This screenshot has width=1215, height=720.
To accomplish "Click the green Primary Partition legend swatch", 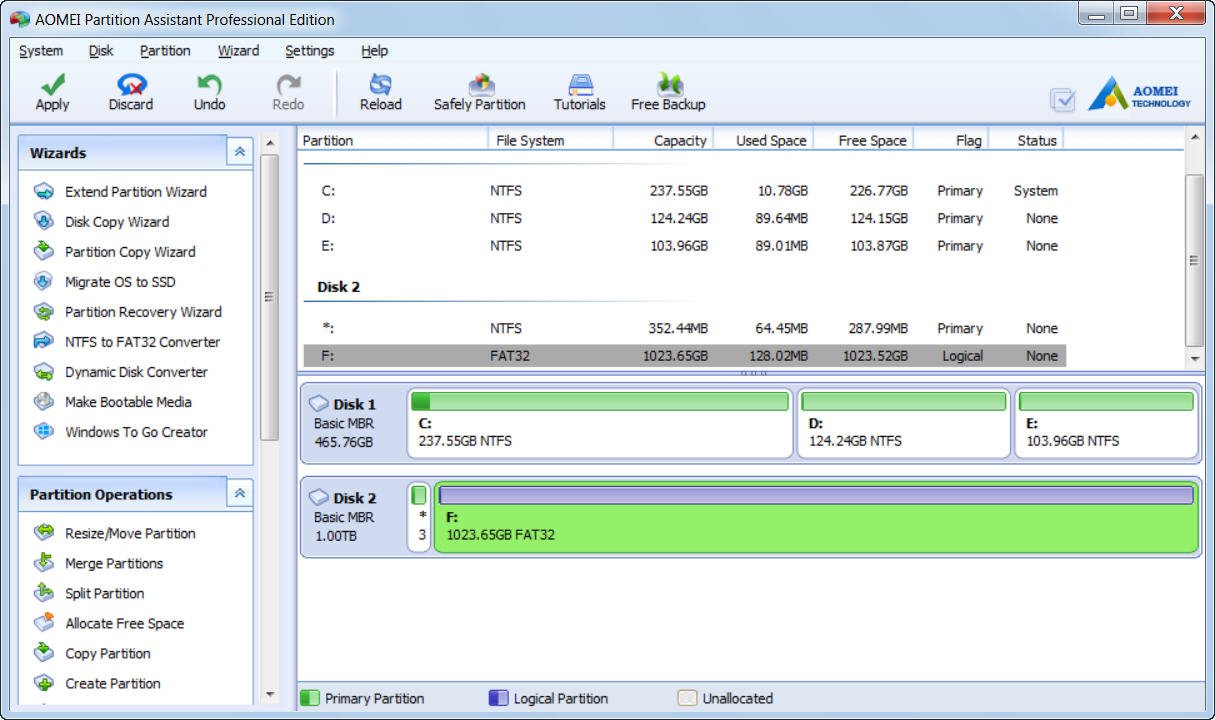I will tap(310, 699).
